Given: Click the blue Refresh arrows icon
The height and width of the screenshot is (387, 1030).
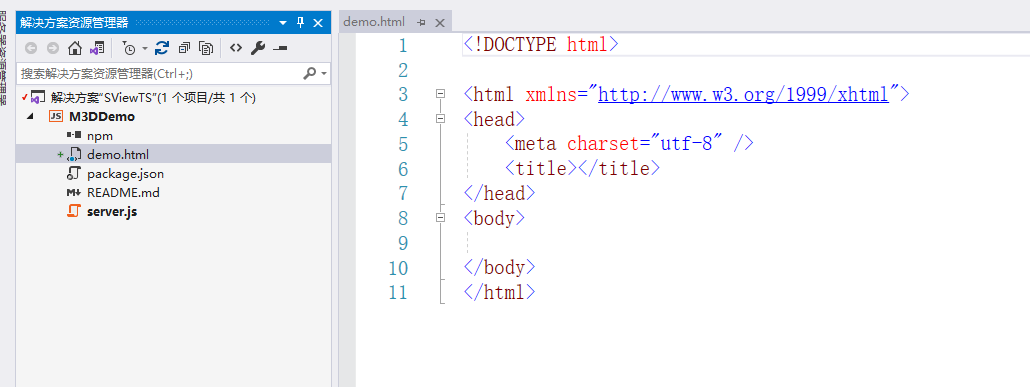Looking at the screenshot, I should (x=162, y=48).
